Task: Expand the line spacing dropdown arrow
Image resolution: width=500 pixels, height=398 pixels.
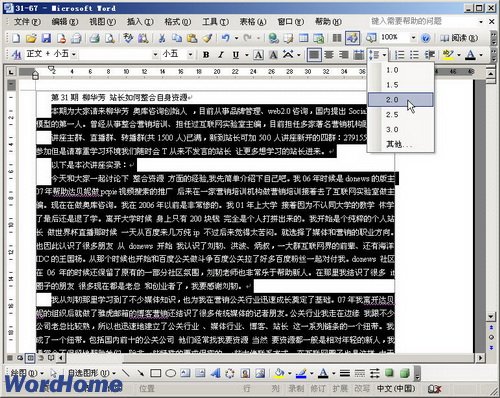Action: (384, 54)
